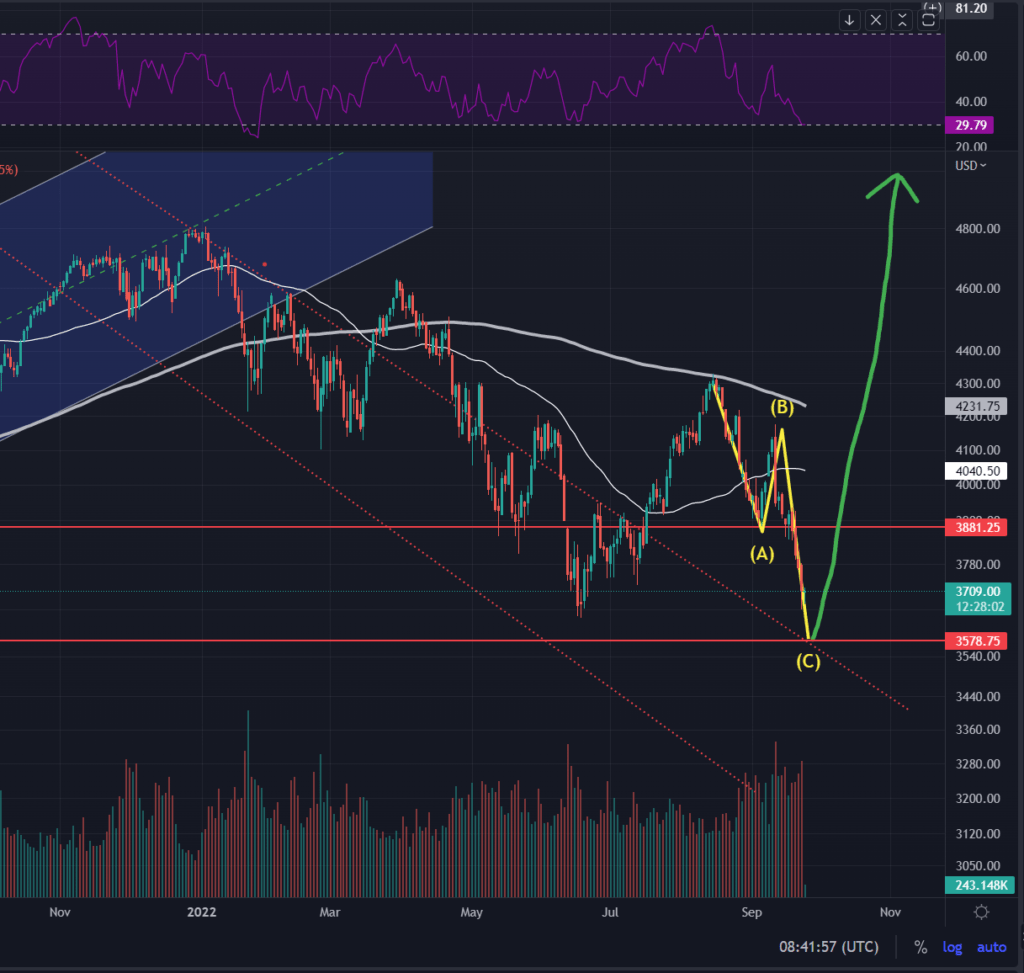The width and height of the screenshot is (1024, 973).
Task: Maximize the RSI indicator pane
Action: click(x=928, y=20)
